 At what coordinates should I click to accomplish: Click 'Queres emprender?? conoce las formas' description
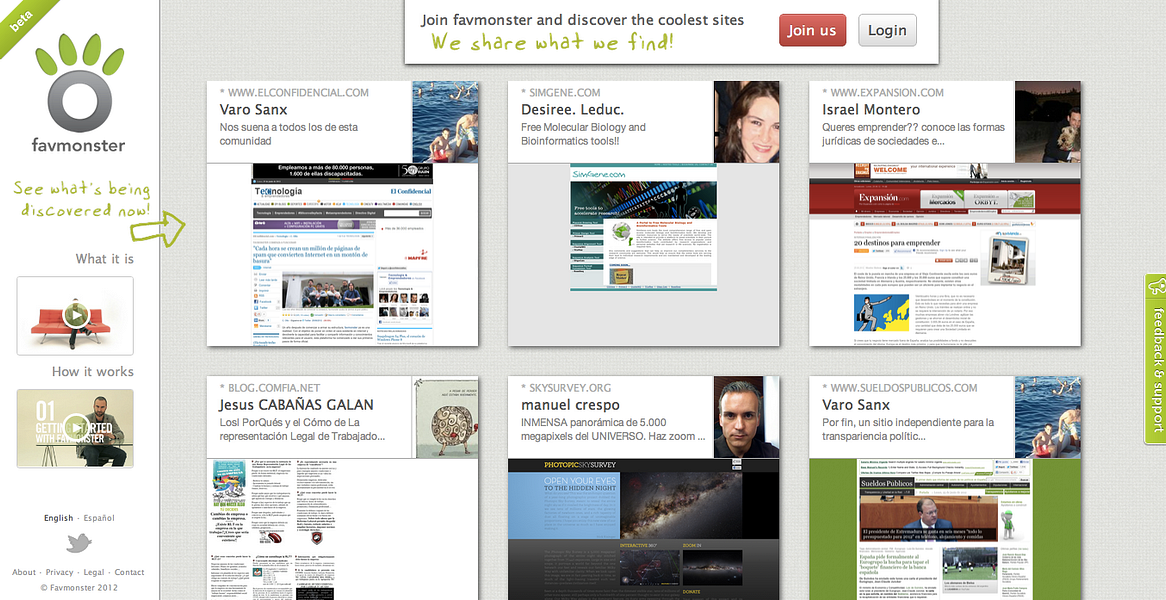[x=913, y=134]
